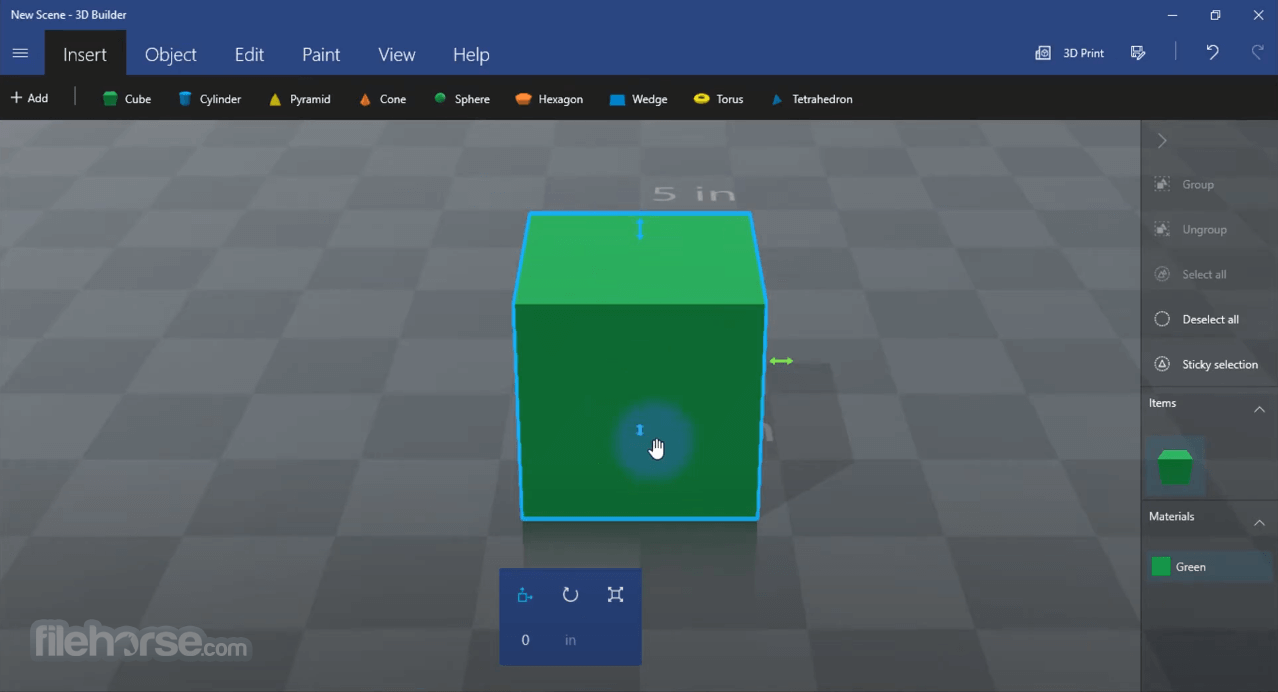Collapse the Materials section
This screenshot has width=1278, height=692.
tap(1259, 523)
